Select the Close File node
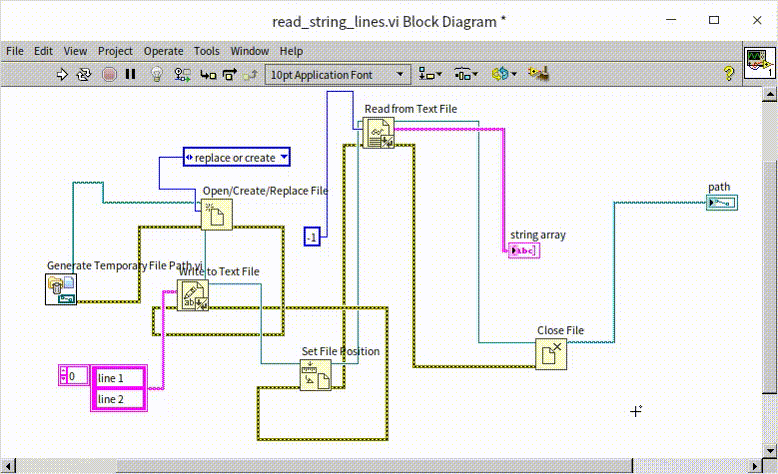This screenshot has width=778, height=474. [550, 354]
